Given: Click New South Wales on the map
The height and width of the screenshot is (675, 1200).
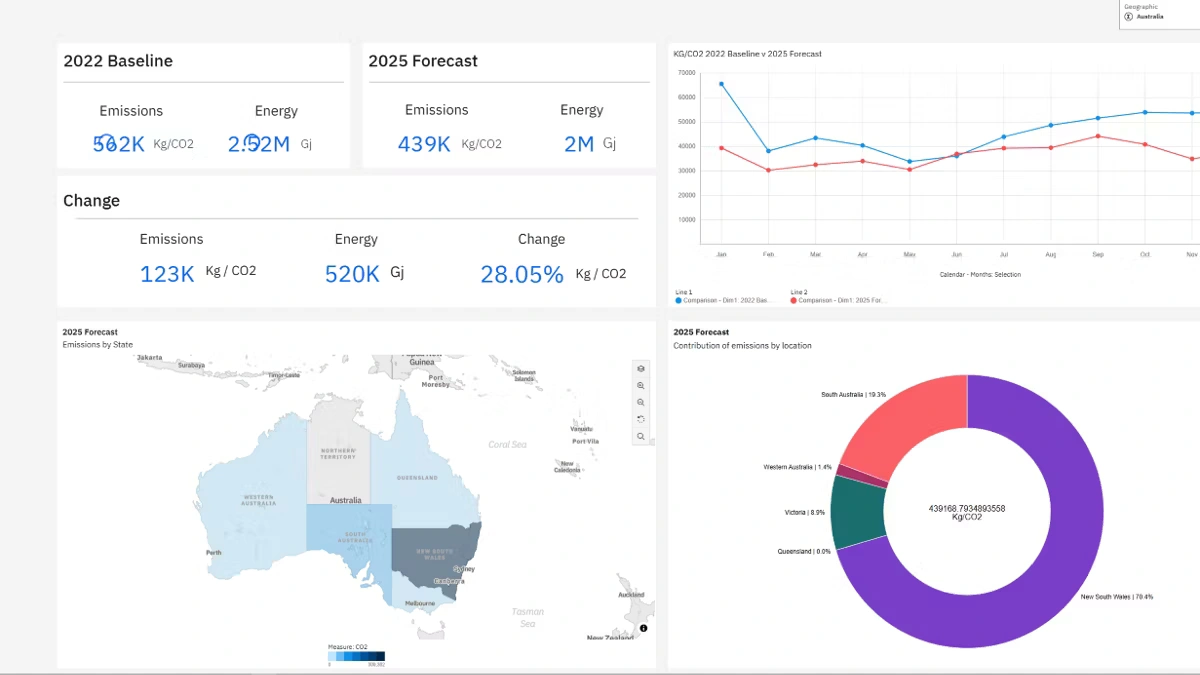Looking at the screenshot, I should pyautogui.click(x=435, y=555).
